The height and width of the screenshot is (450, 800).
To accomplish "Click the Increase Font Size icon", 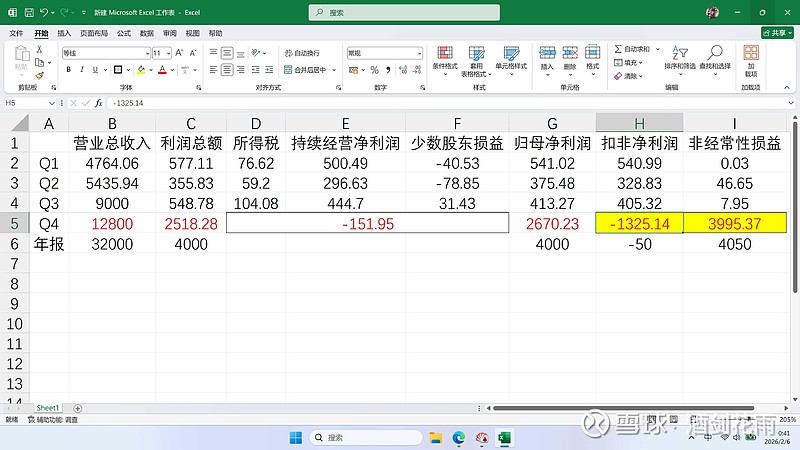I will pyautogui.click(x=179, y=53).
